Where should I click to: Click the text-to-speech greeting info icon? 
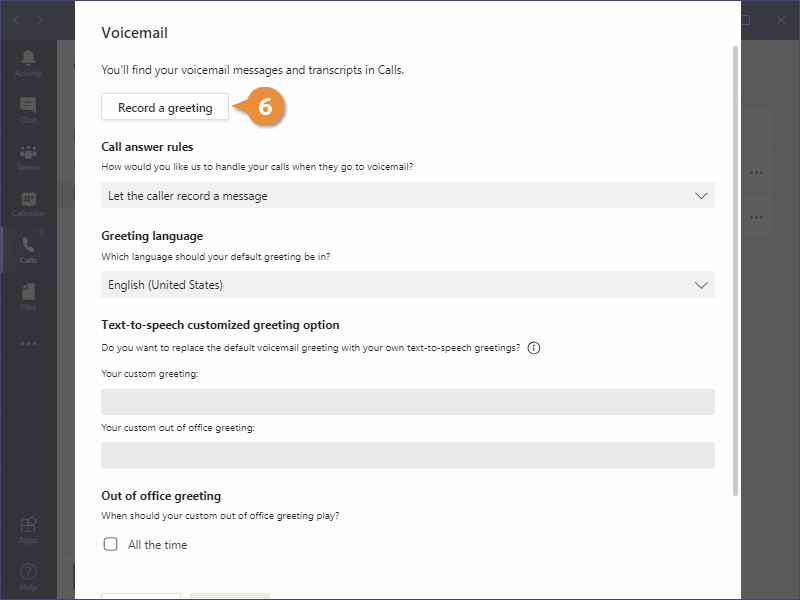[534, 348]
